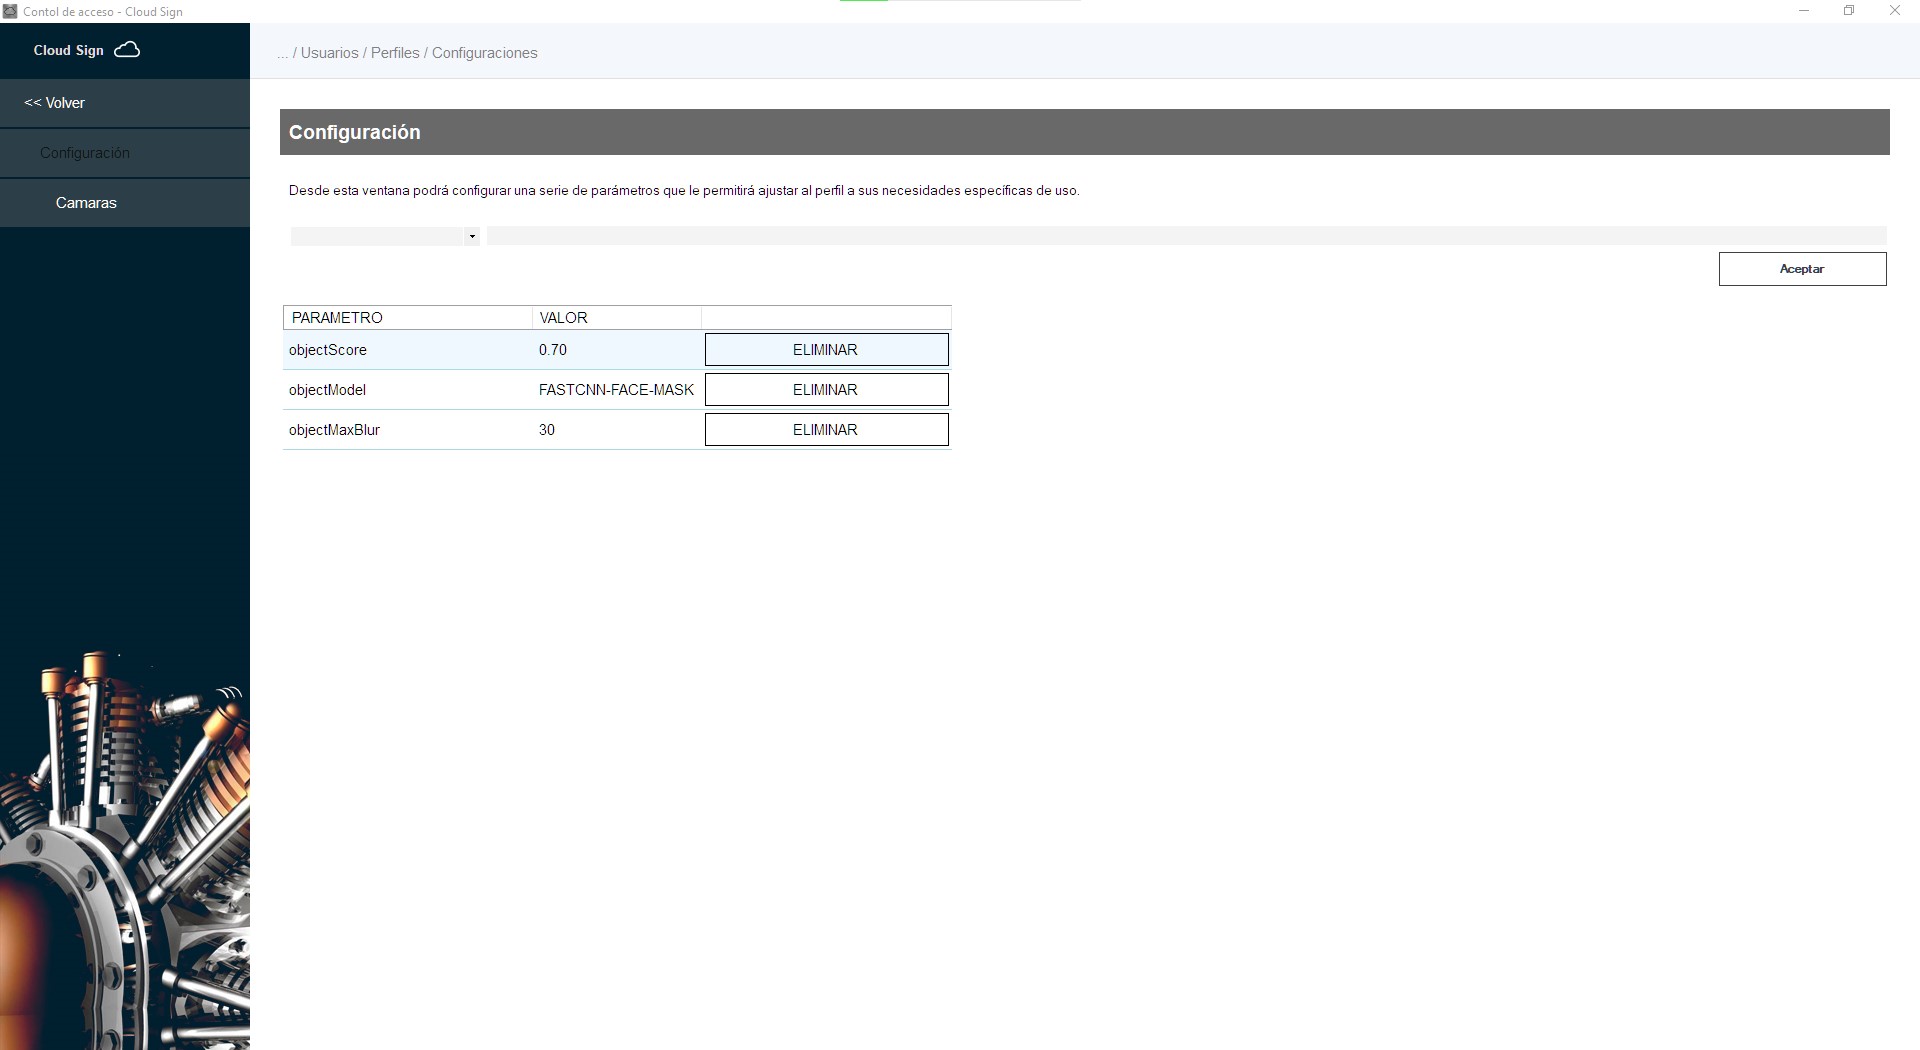The width and height of the screenshot is (1920, 1050).
Task: Go back using the << Volver item
Action: point(55,103)
